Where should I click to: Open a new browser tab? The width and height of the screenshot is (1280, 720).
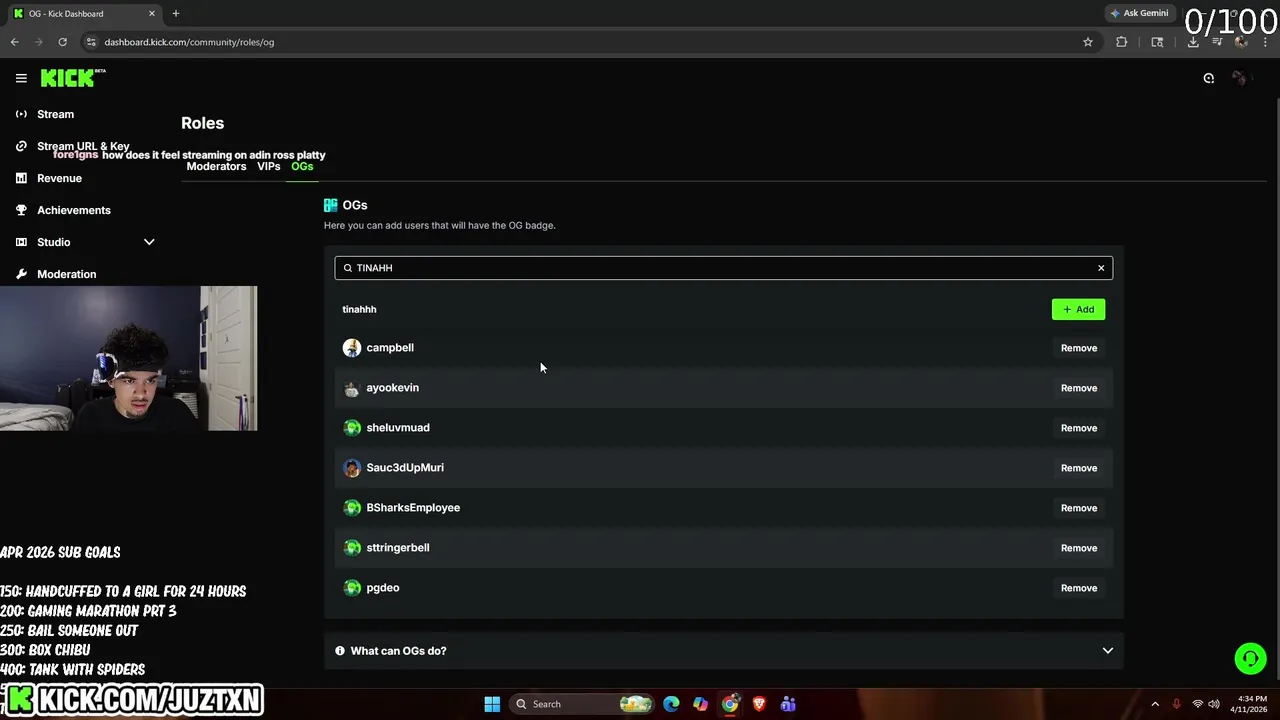click(x=175, y=13)
